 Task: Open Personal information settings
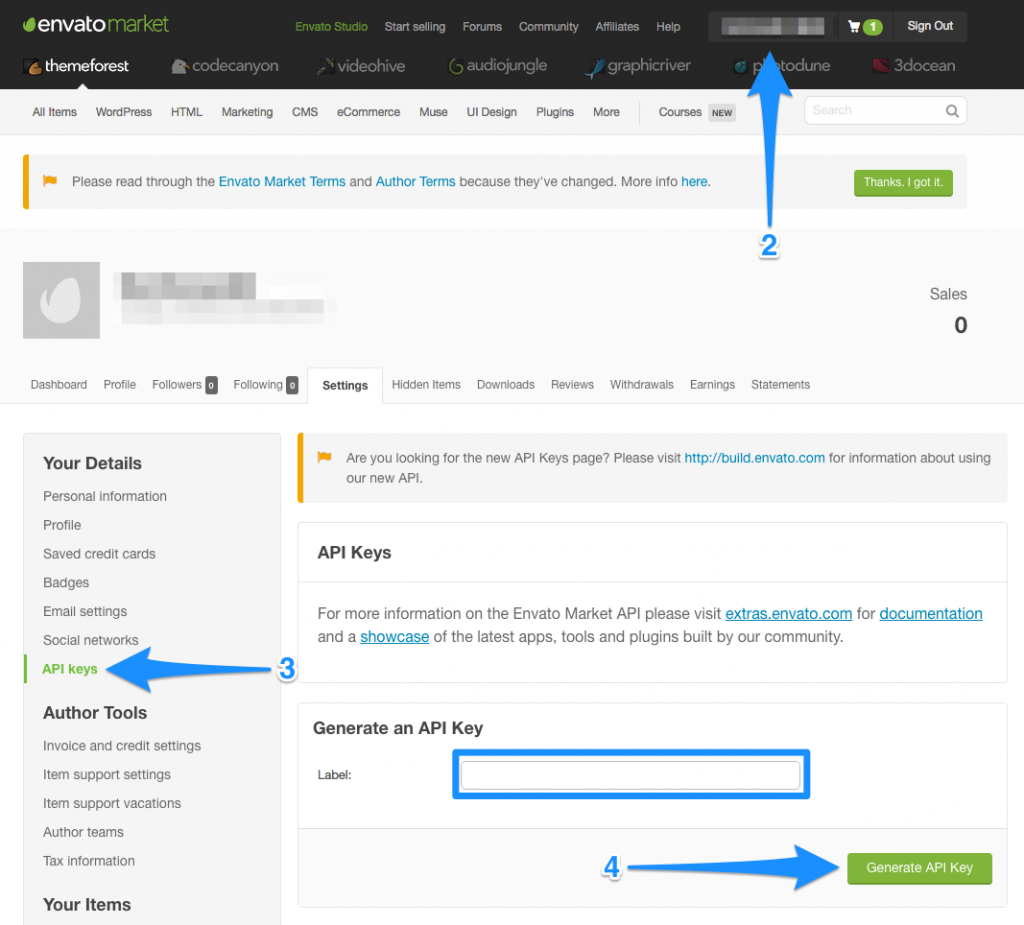(105, 496)
